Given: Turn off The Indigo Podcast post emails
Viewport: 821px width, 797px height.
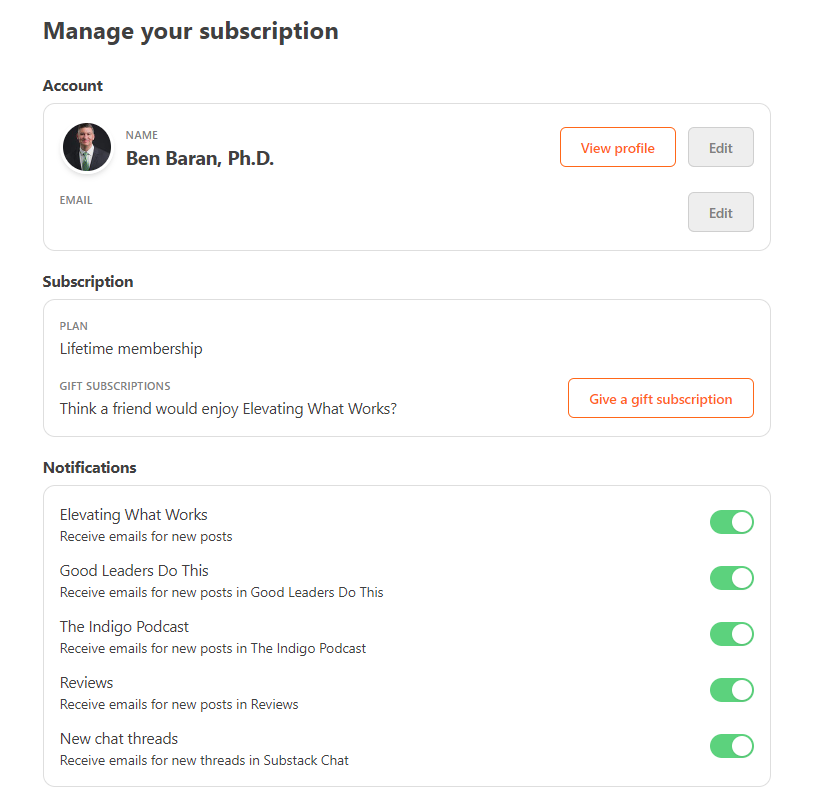Looking at the screenshot, I should coord(731,634).
